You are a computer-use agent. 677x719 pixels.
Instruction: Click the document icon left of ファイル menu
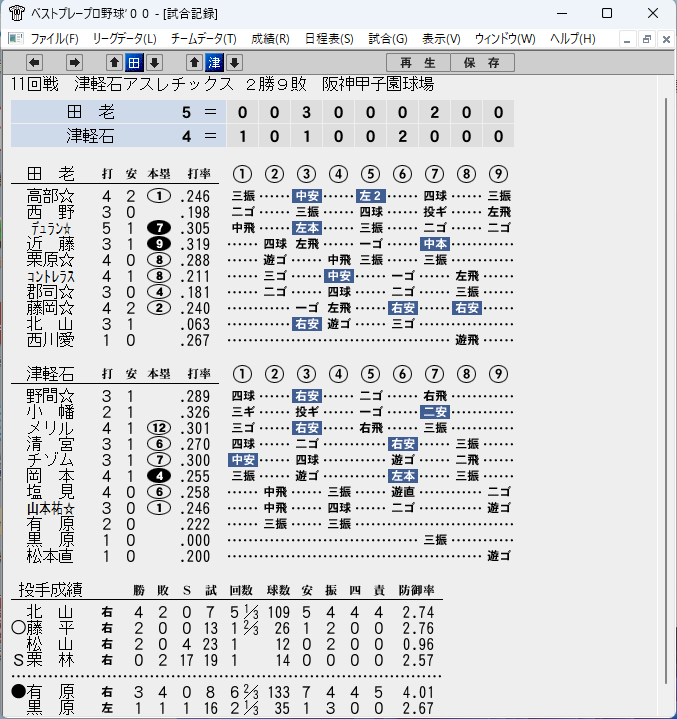[x=15, y=39]
